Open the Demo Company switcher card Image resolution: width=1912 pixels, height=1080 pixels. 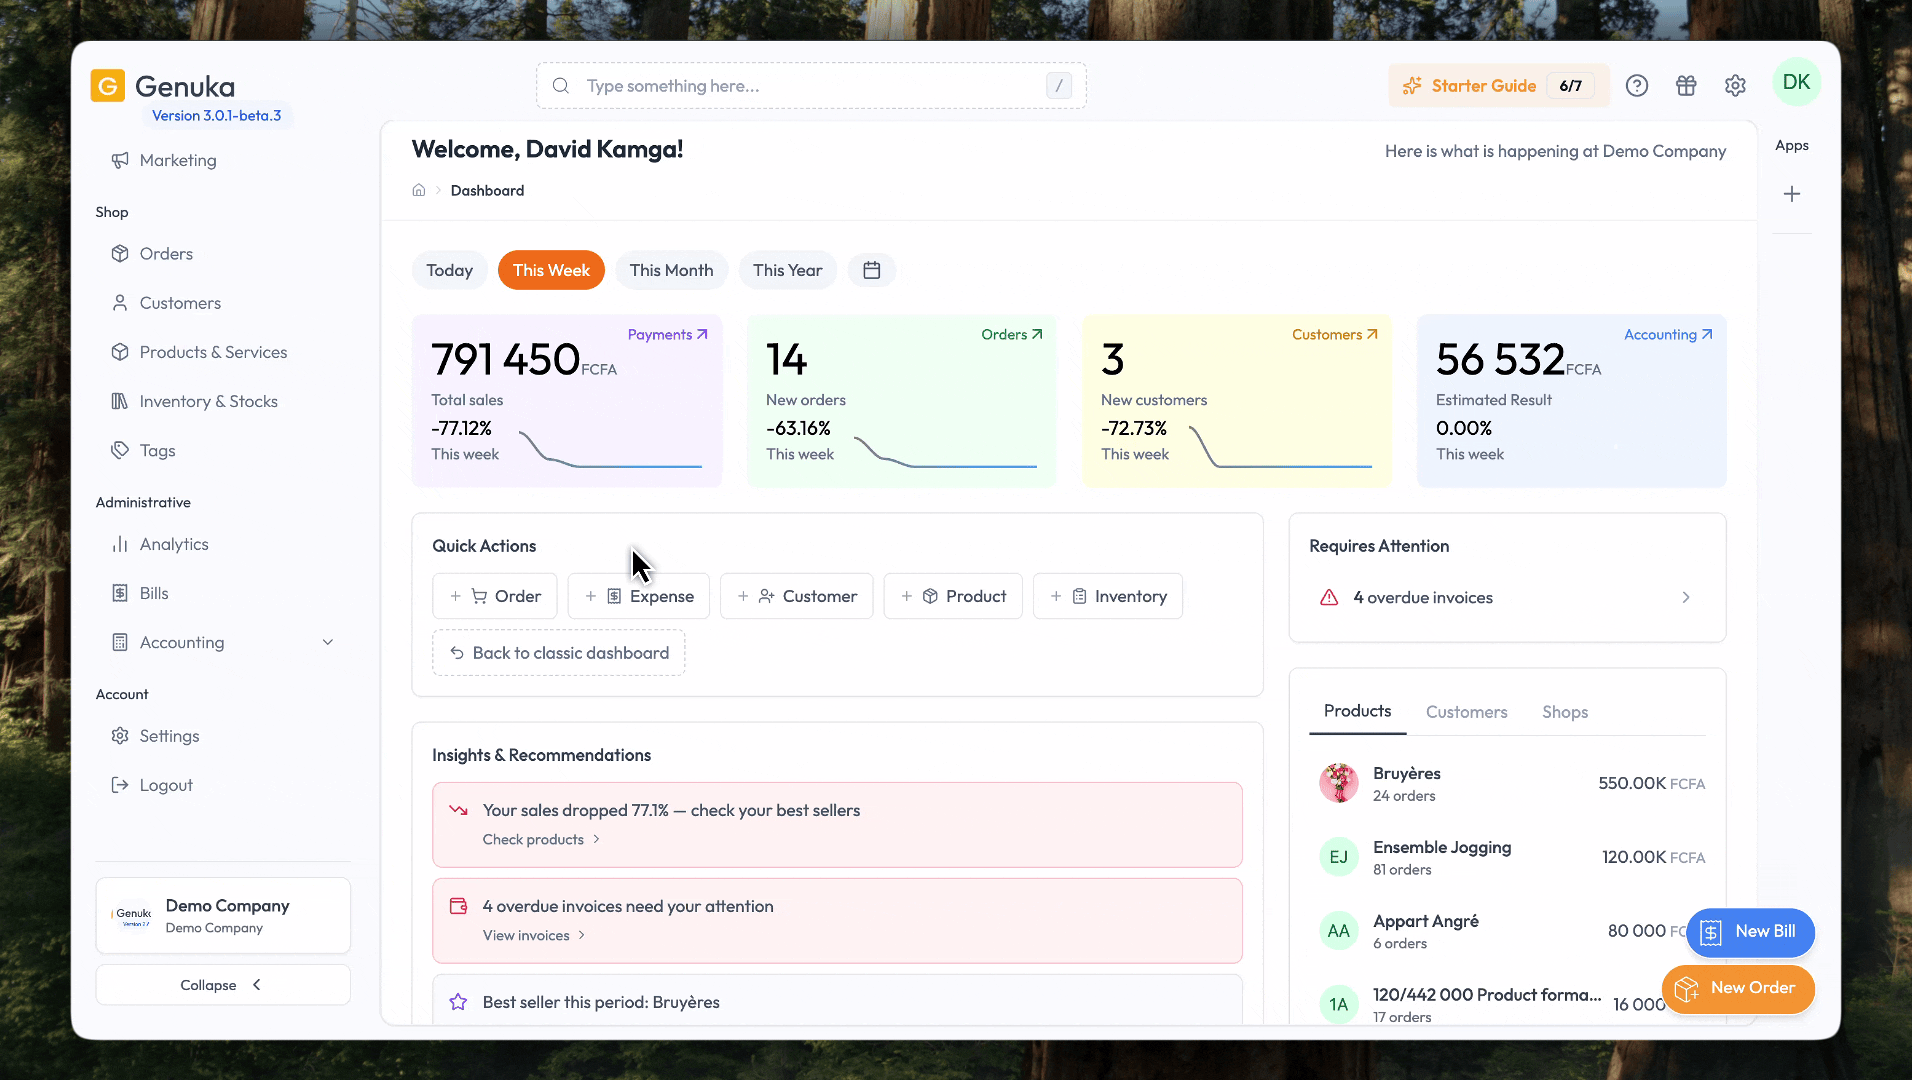(223, 916)
